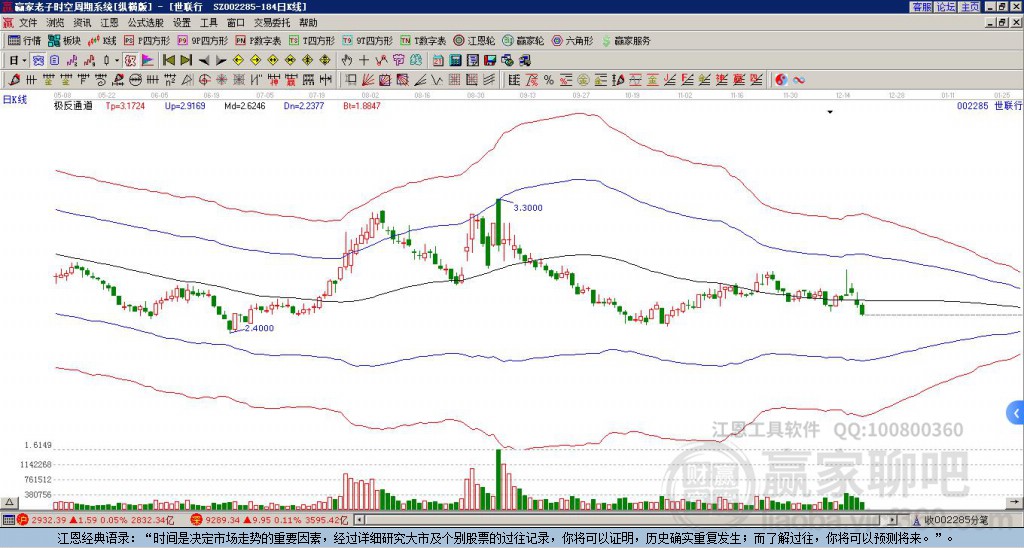Click the 日K线 label
The image size is (1024, 548).
(15, 100)
